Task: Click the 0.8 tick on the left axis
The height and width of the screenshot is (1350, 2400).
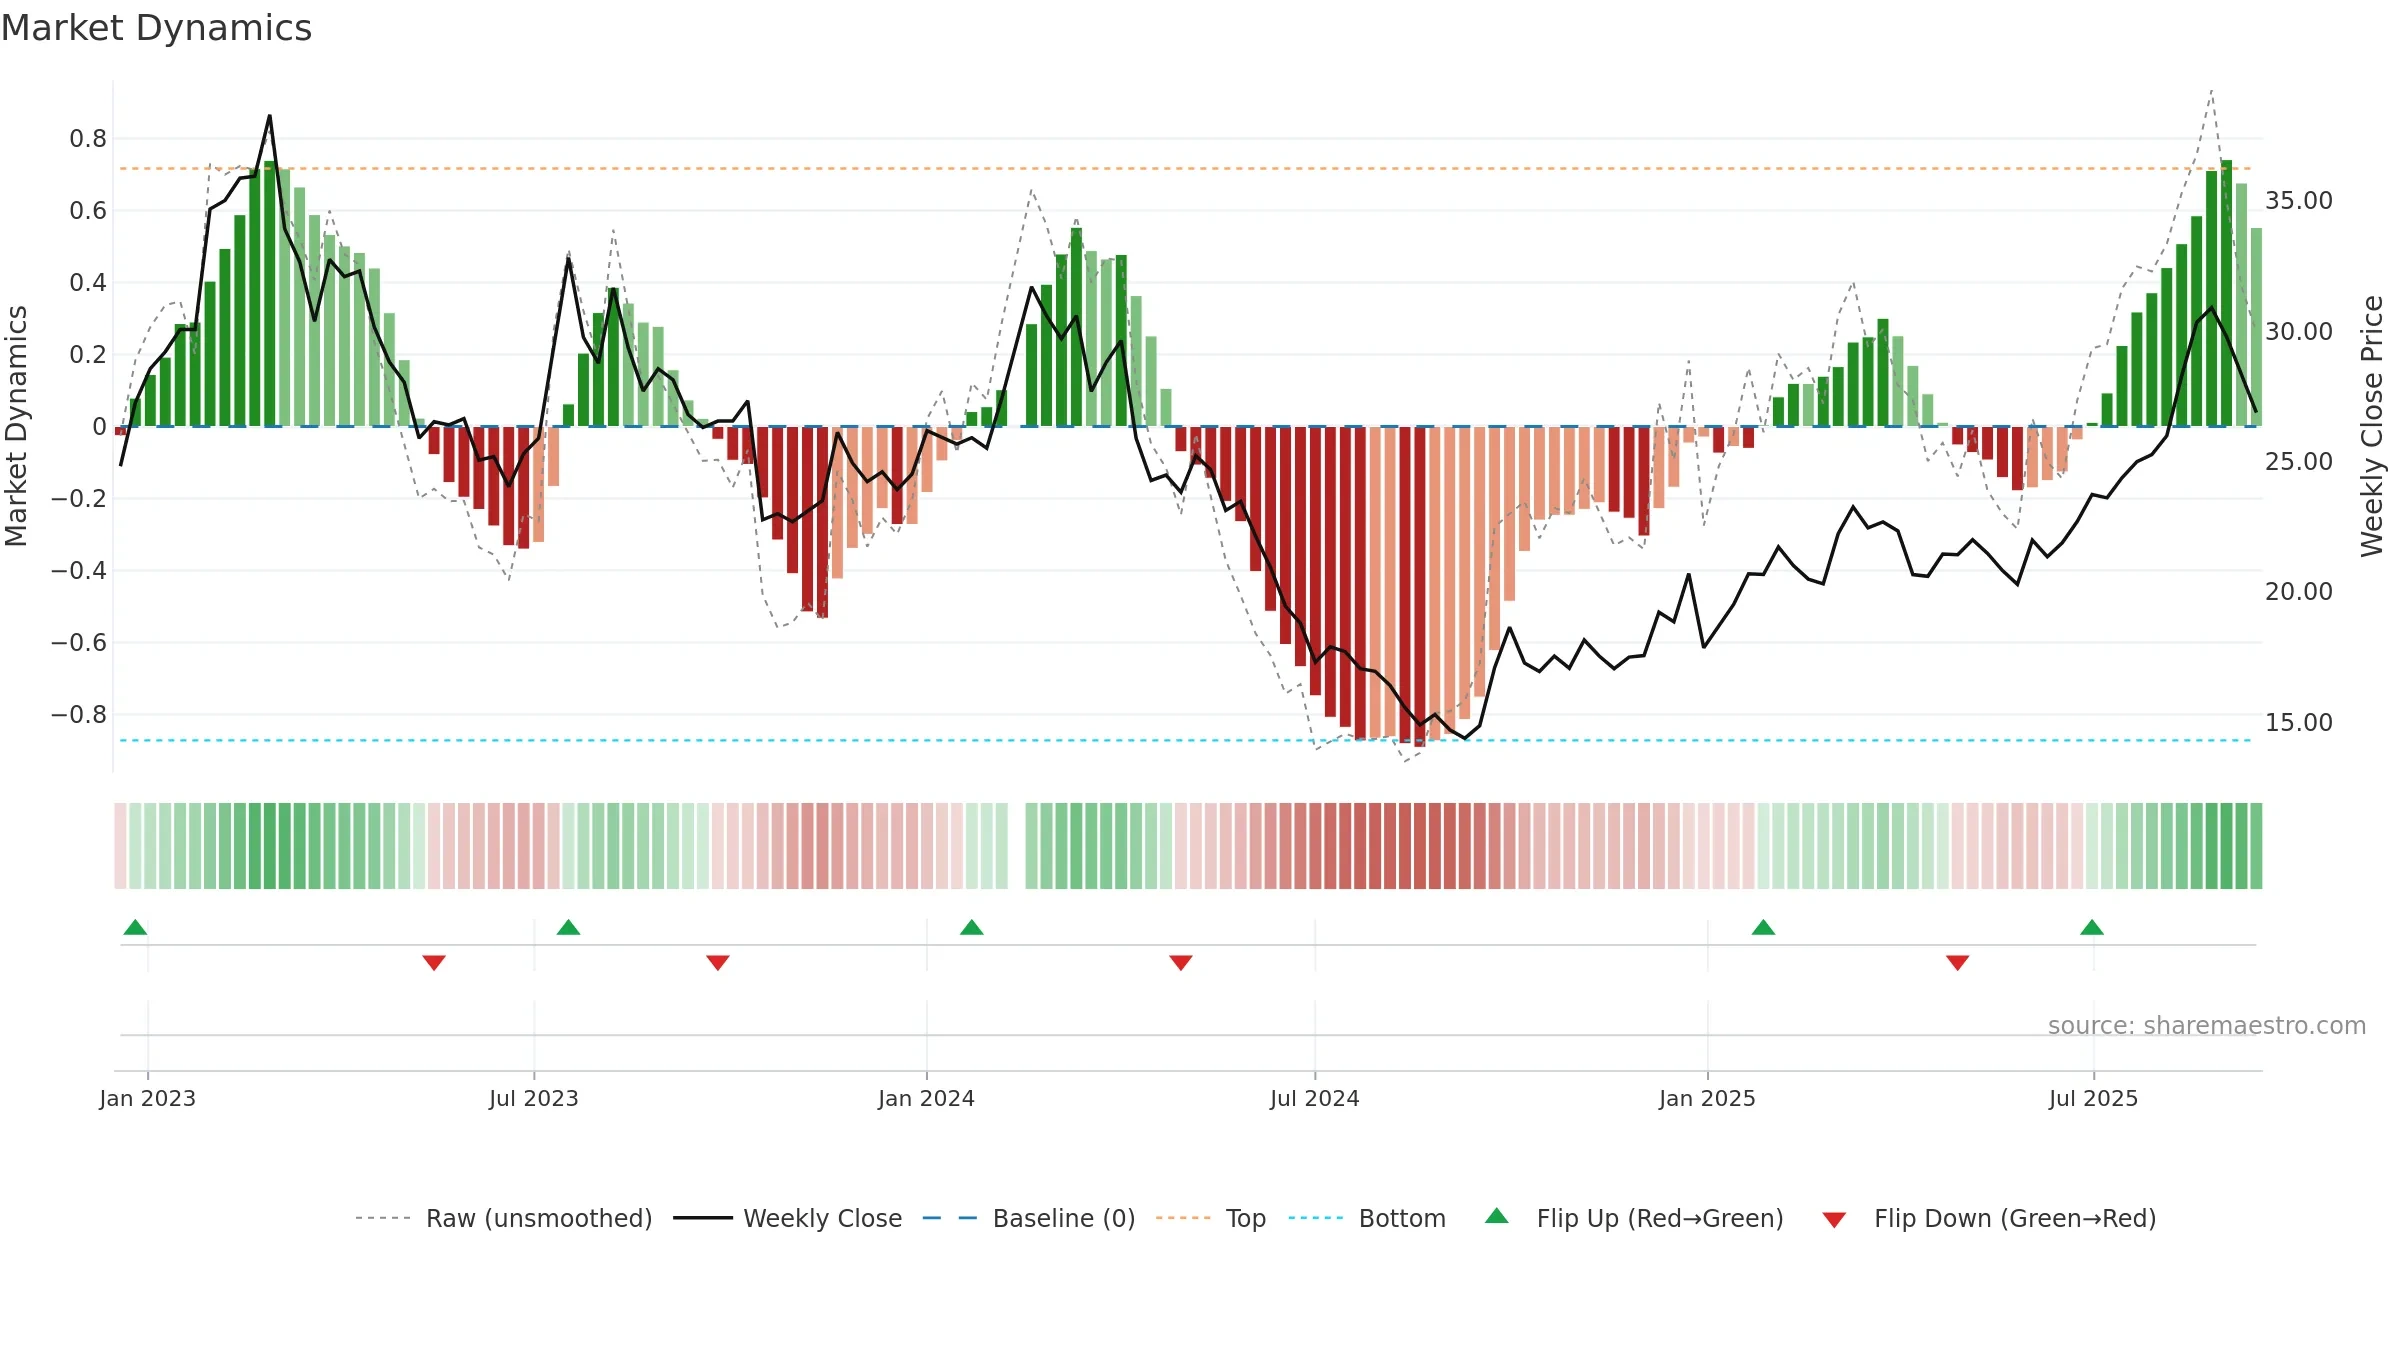Action: click(88, 139)
